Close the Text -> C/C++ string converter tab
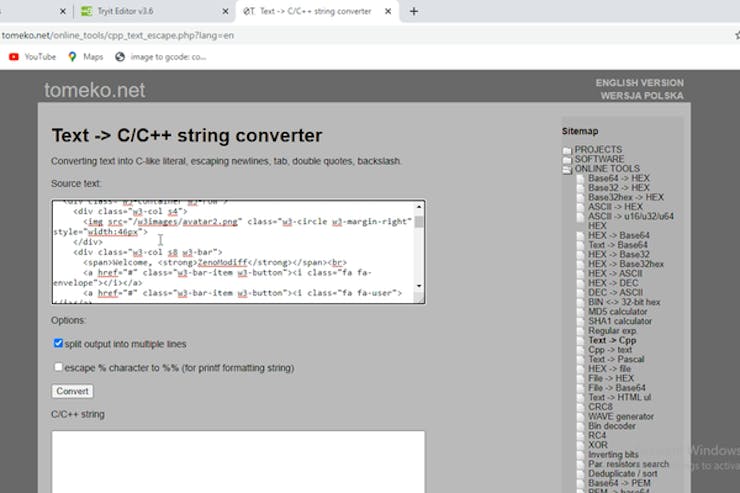740x493 pixels. [388, 11]
